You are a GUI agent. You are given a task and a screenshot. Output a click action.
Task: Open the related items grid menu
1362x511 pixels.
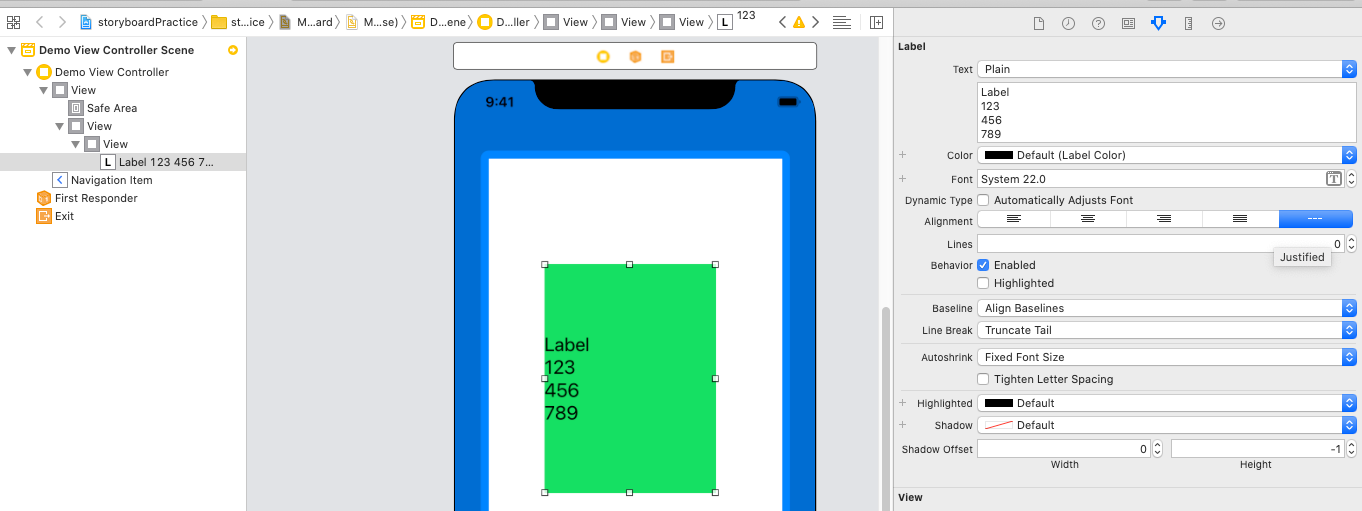(x=13, y=22)
